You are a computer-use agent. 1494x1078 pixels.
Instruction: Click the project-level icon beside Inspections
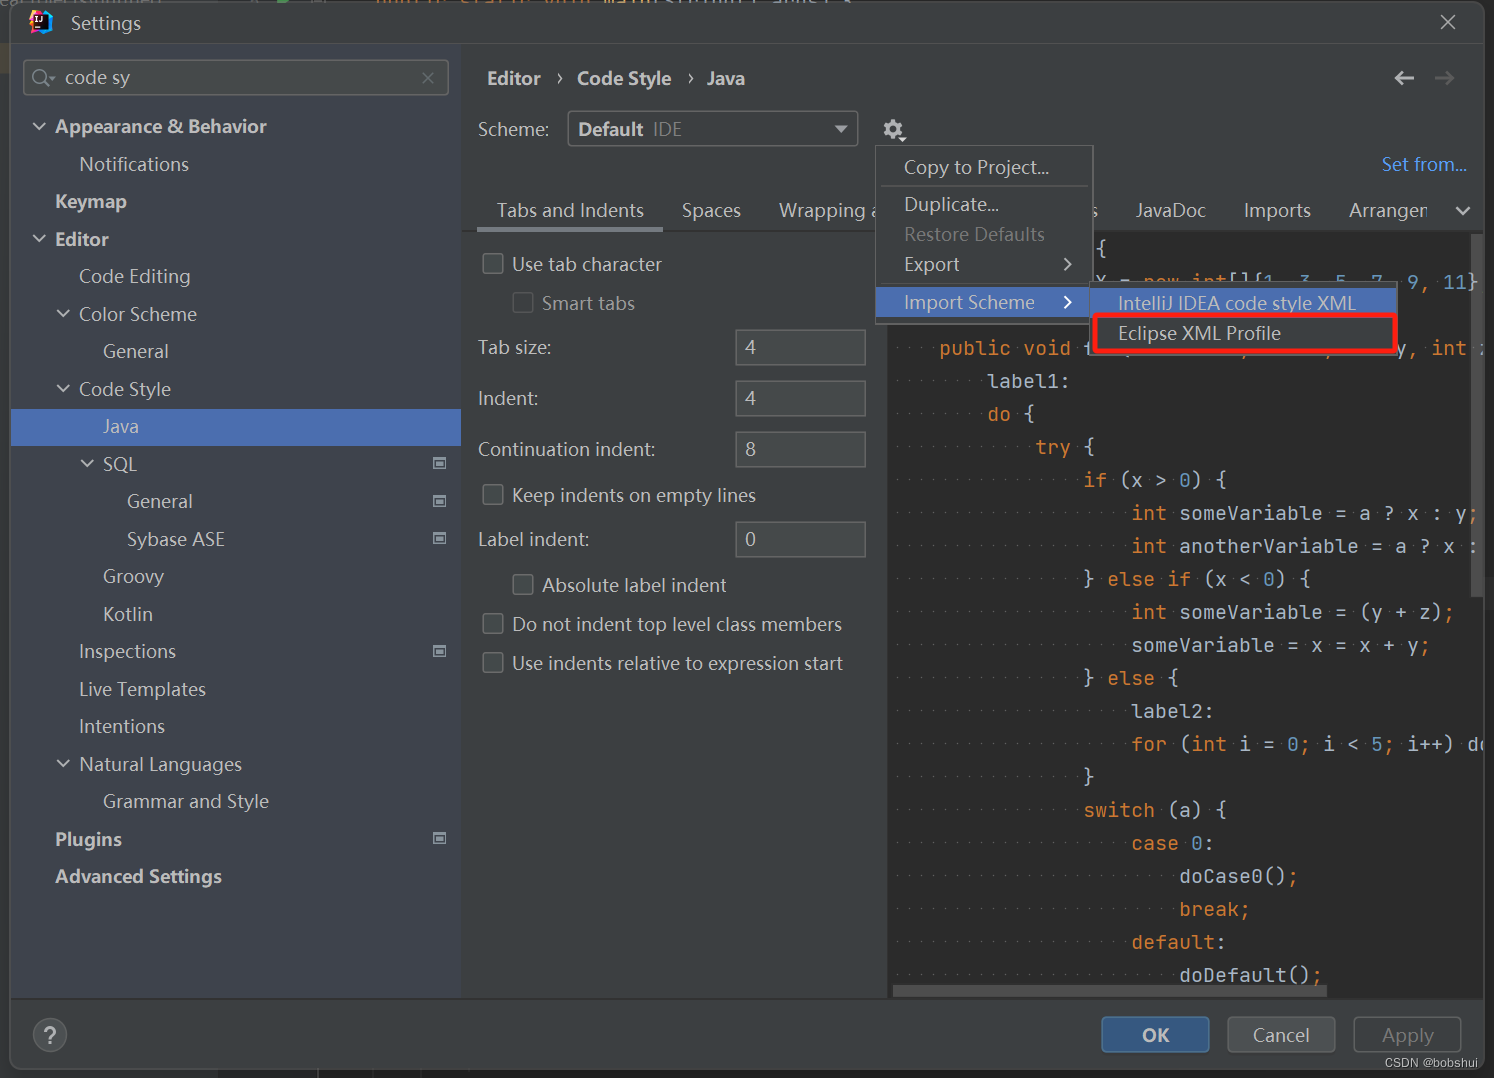[439, 651]
